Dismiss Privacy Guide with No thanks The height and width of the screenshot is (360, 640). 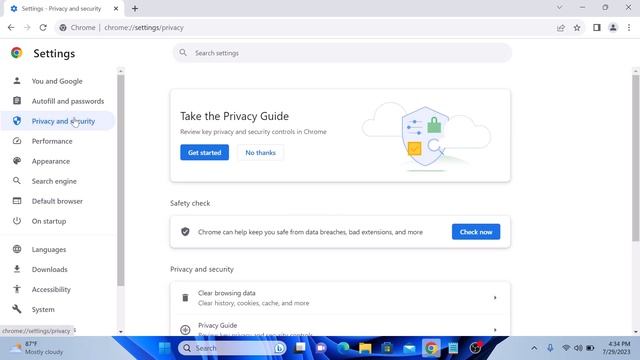[x=260, y=153]
